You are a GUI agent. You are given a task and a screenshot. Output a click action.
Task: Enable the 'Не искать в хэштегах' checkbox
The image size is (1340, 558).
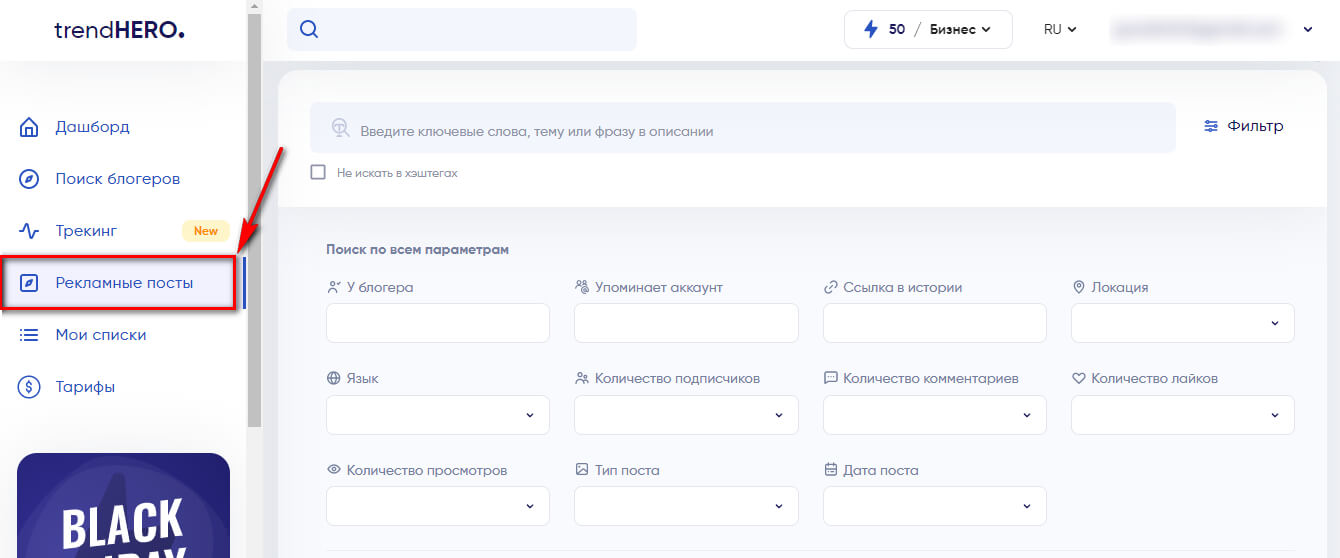(x=318, y=172)
